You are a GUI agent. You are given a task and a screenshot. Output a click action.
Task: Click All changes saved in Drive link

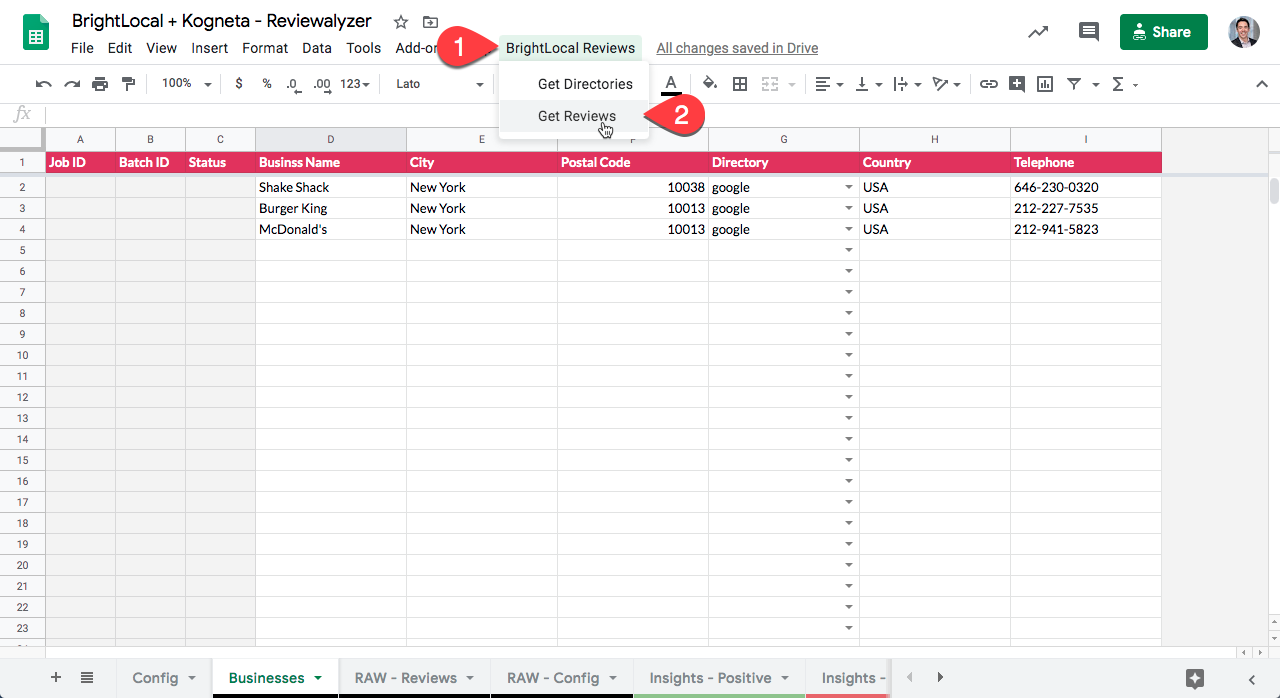[x=737, y=48]
